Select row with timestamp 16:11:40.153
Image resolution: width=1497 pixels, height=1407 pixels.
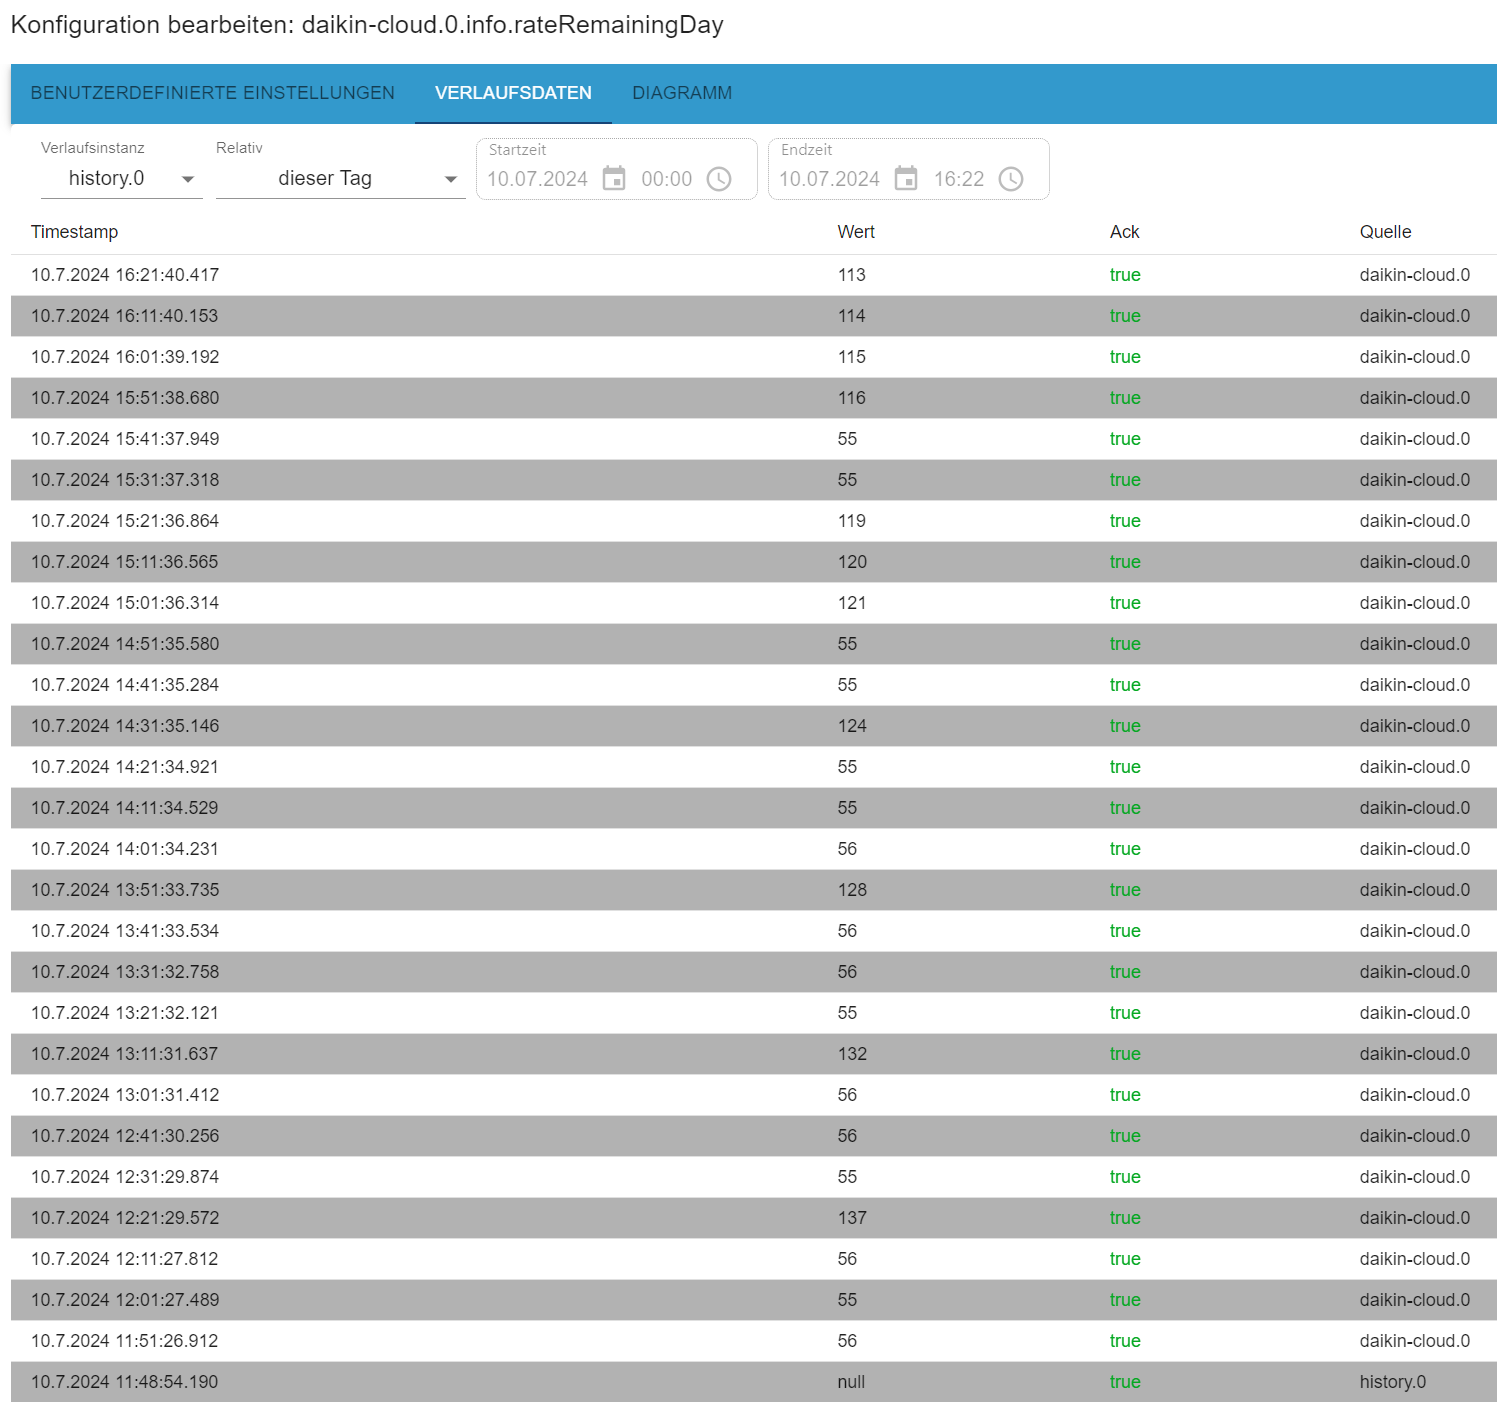coord(754,316)
